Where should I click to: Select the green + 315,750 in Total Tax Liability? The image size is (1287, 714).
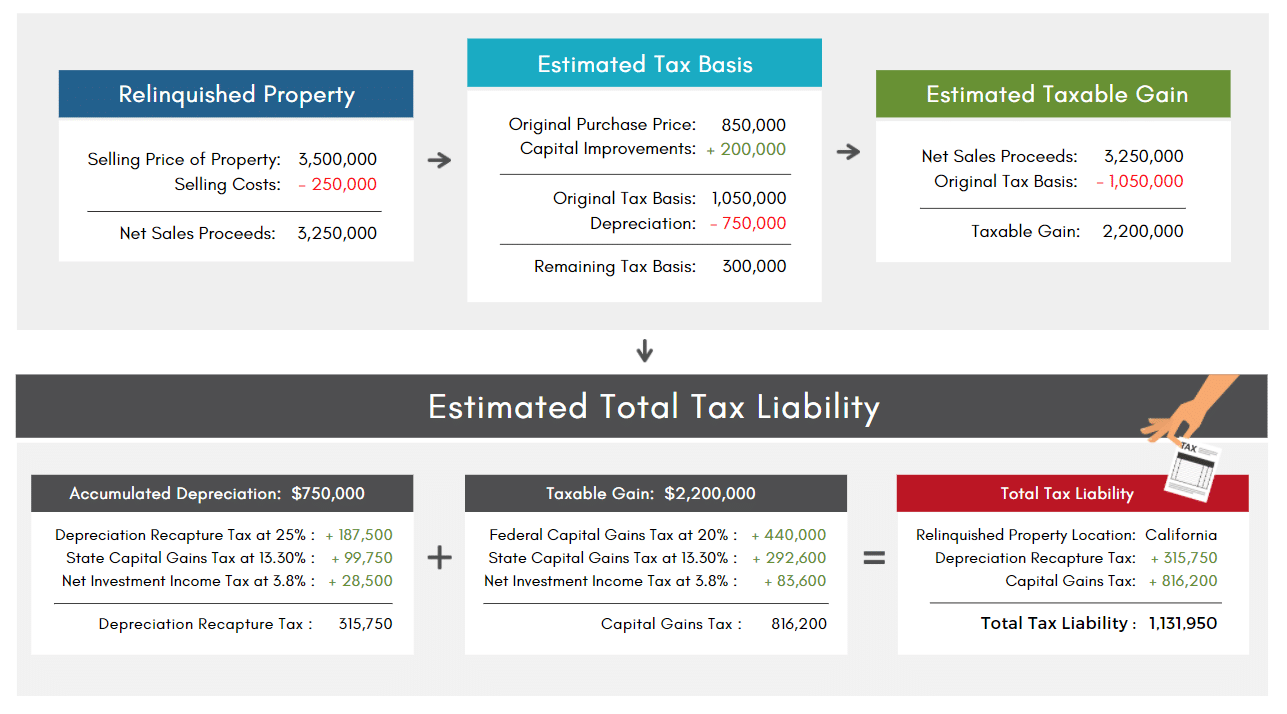pyautogui.click(x=1184, y=558)
